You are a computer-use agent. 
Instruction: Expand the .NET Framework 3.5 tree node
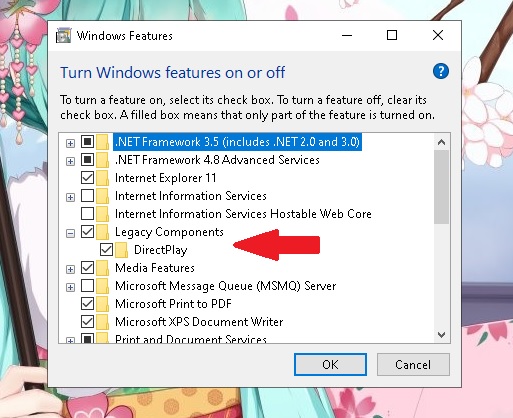(x=70, y=143)
